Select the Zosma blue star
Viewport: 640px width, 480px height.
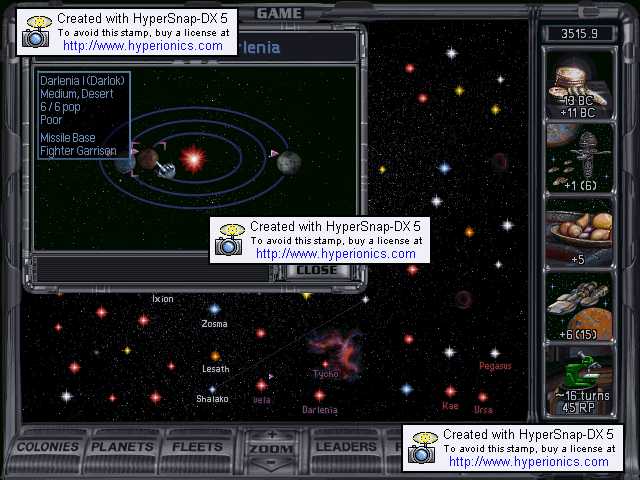pyautogui.click(x=215, y=309)
